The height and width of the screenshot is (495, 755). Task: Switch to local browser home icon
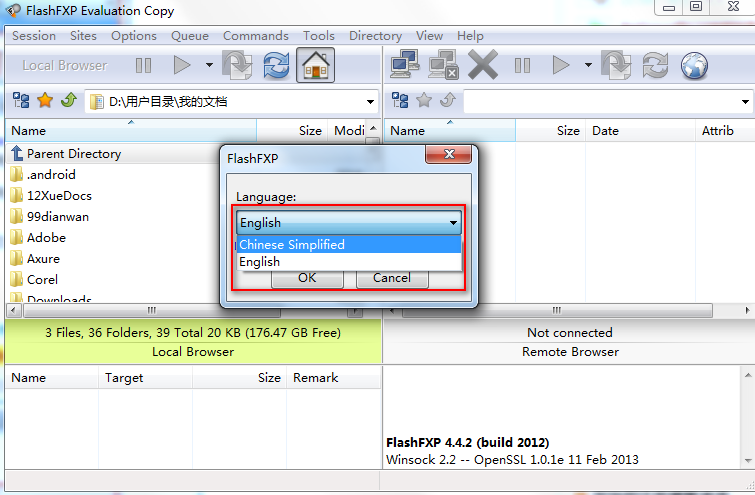[x=315, y=65]
